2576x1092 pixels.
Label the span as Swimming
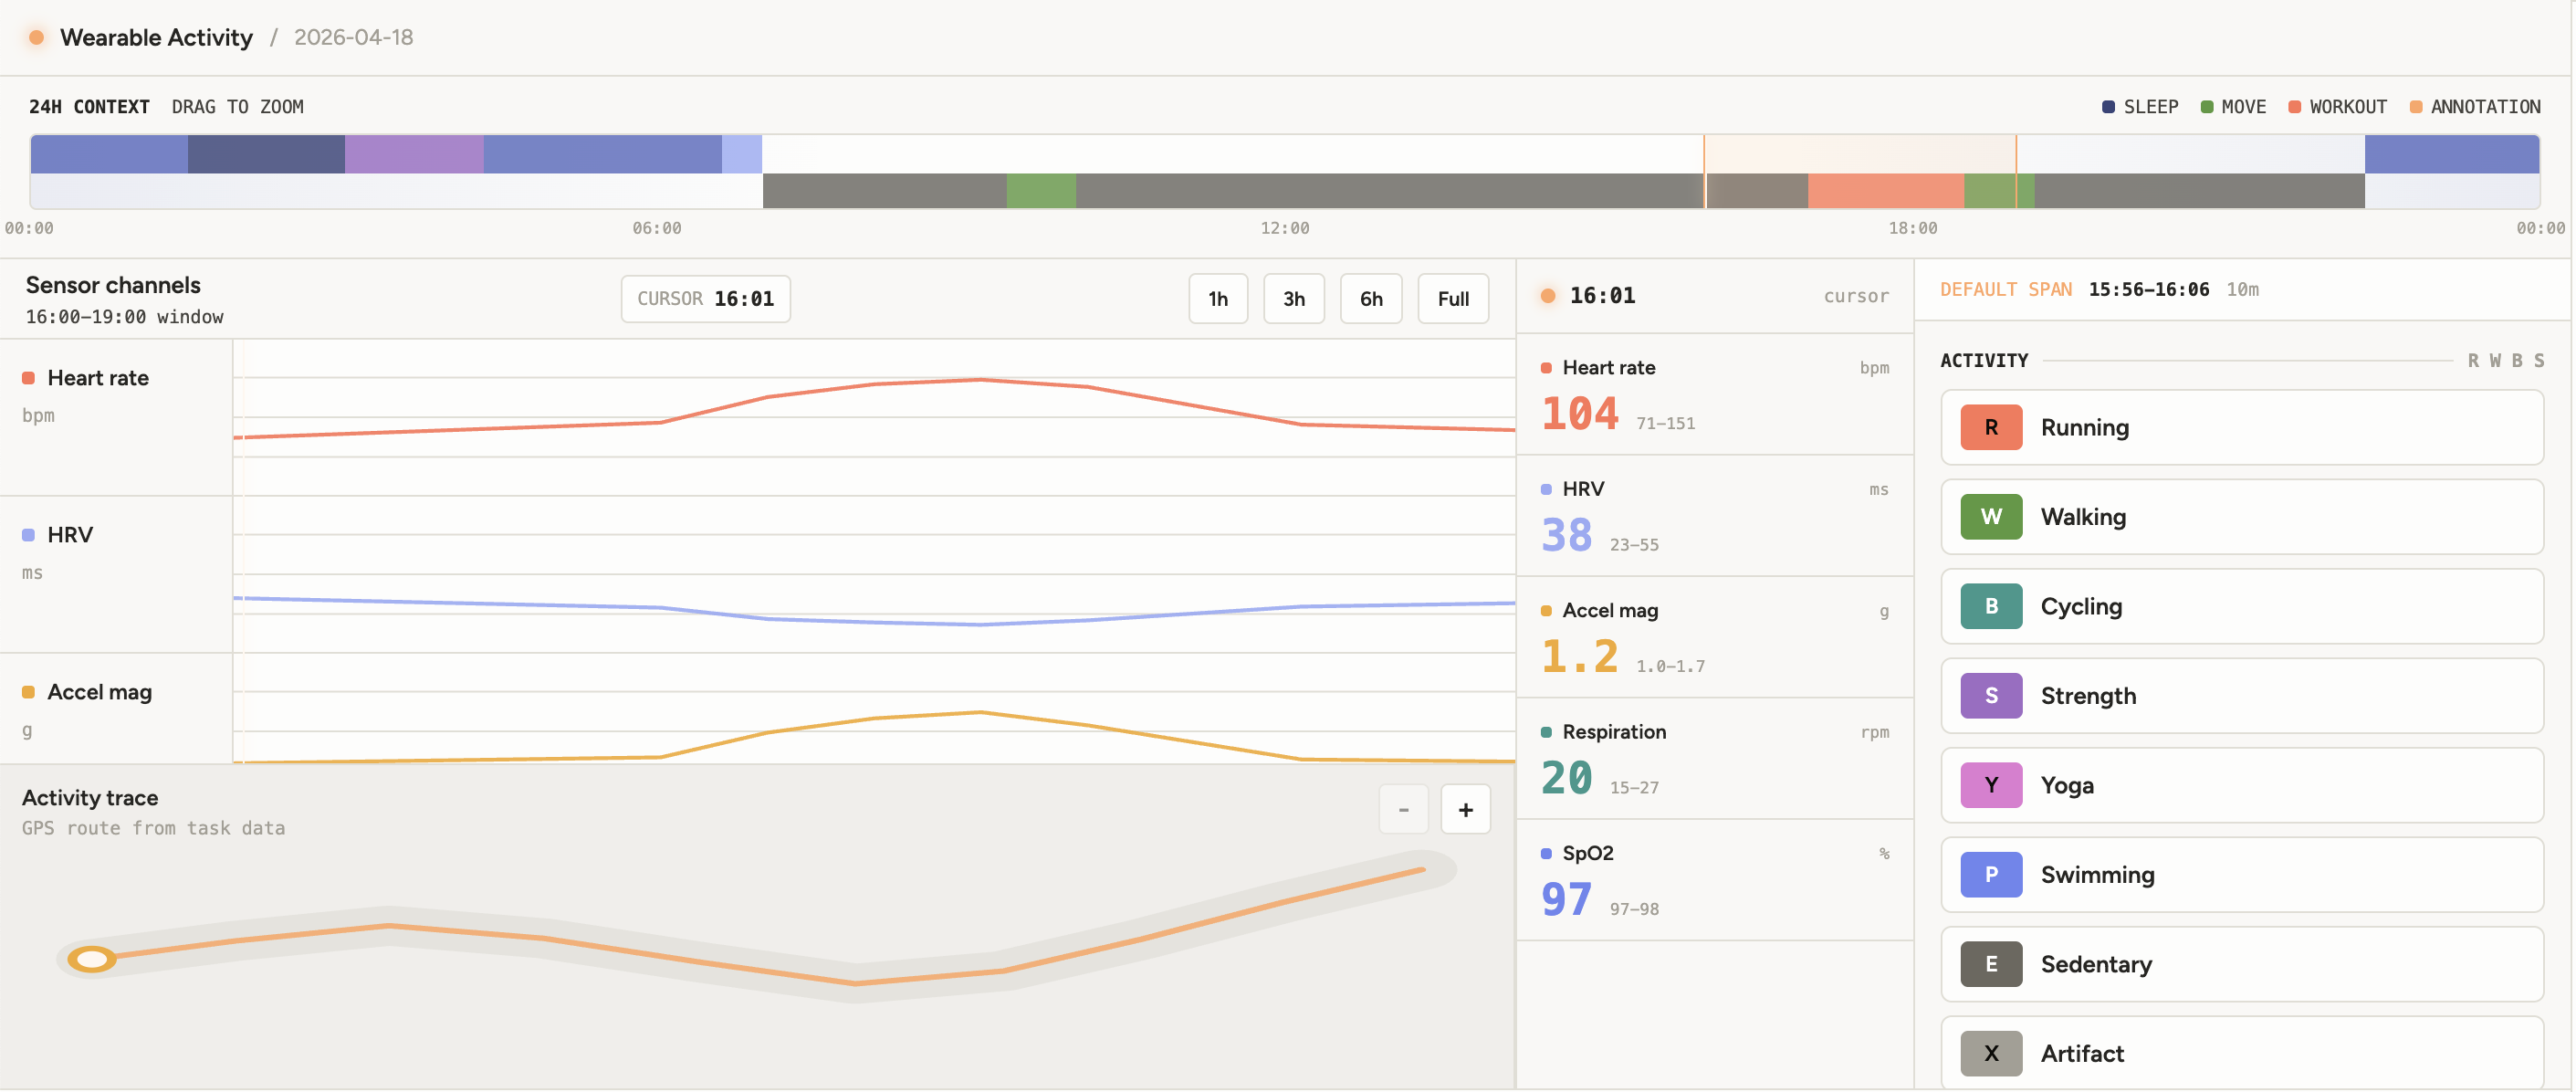tap(2242, 875)
